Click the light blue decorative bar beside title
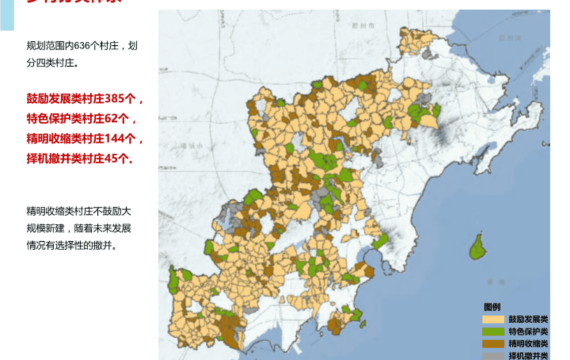Viewport: 570px width, 360px height. [x=7, y=15]
